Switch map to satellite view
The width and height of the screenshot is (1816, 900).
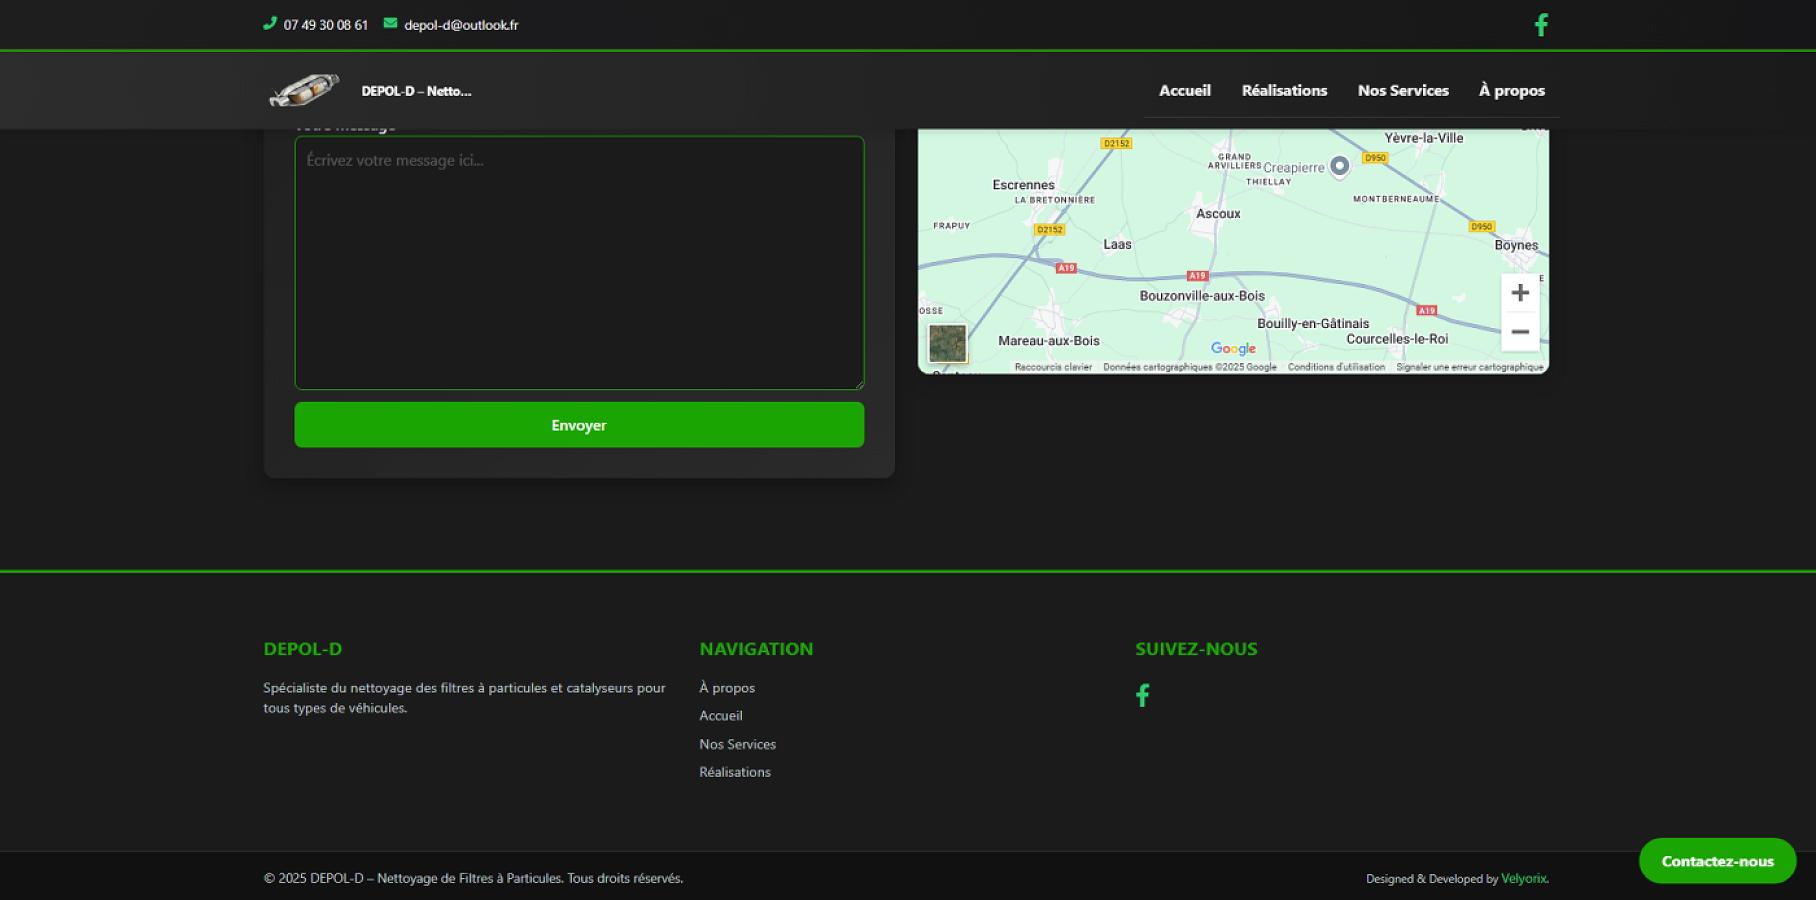pos(946,345)
